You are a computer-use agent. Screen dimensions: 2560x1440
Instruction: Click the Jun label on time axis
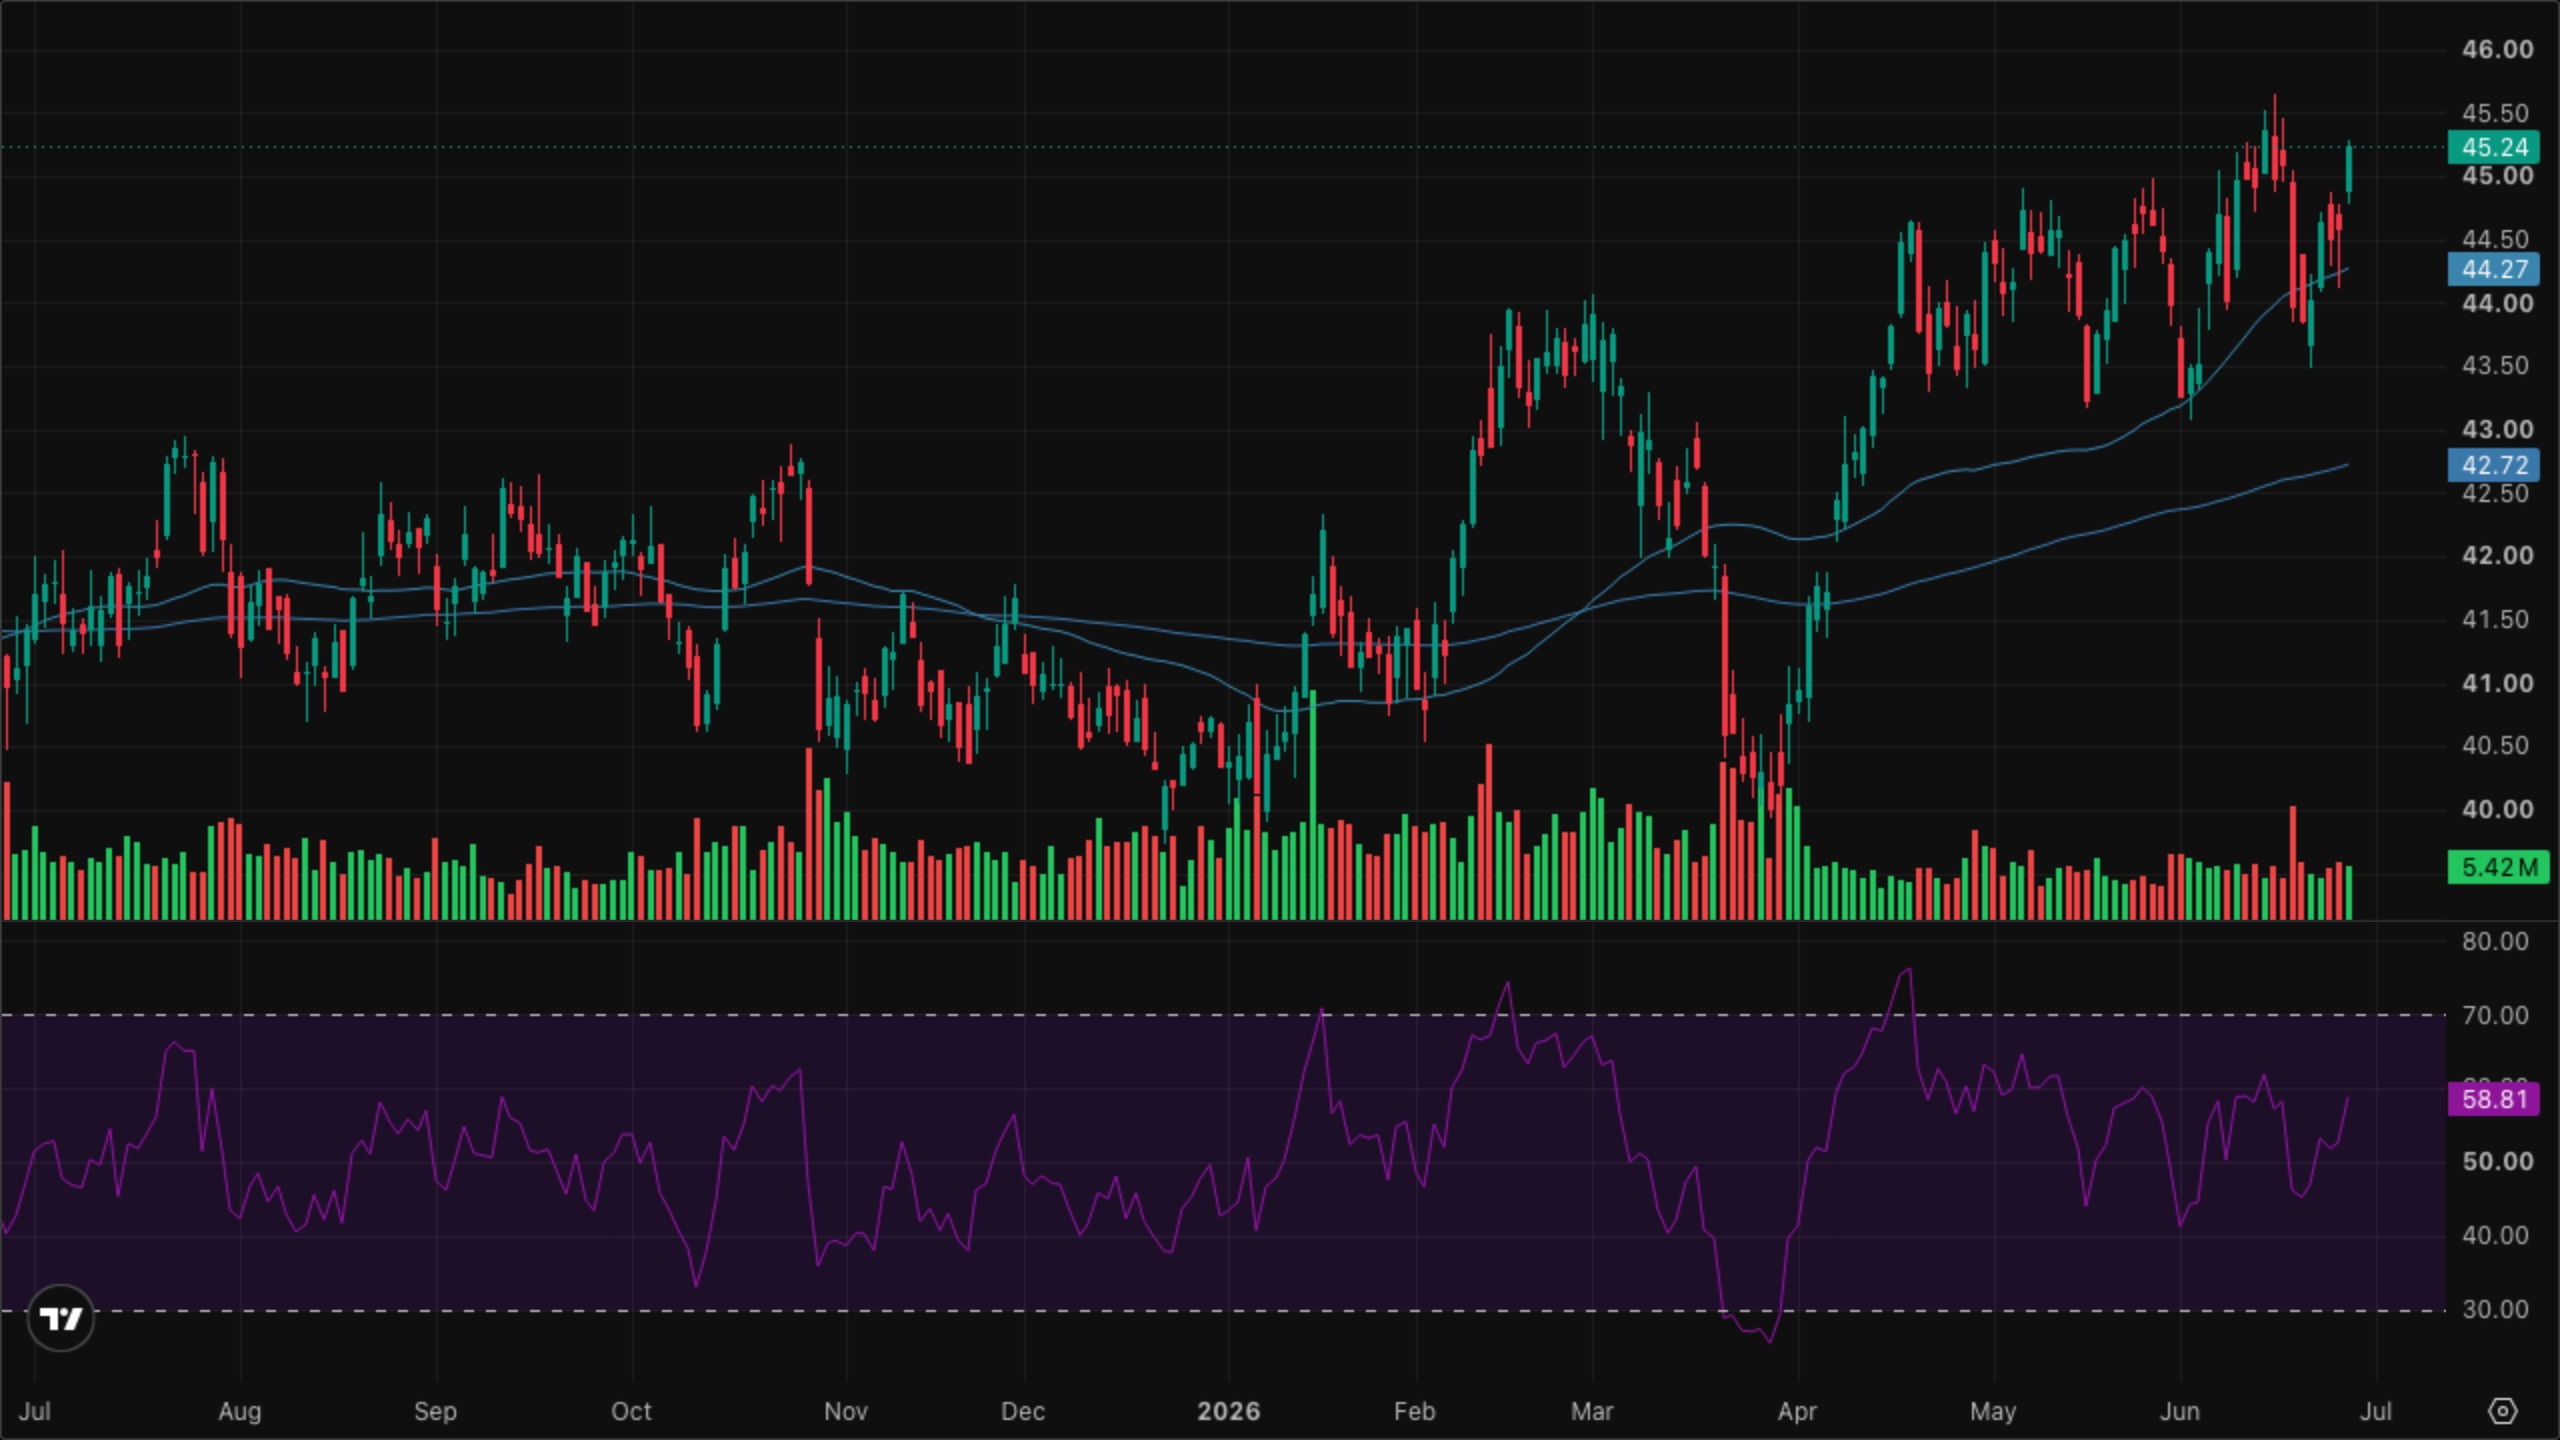coord(2180,1411)
